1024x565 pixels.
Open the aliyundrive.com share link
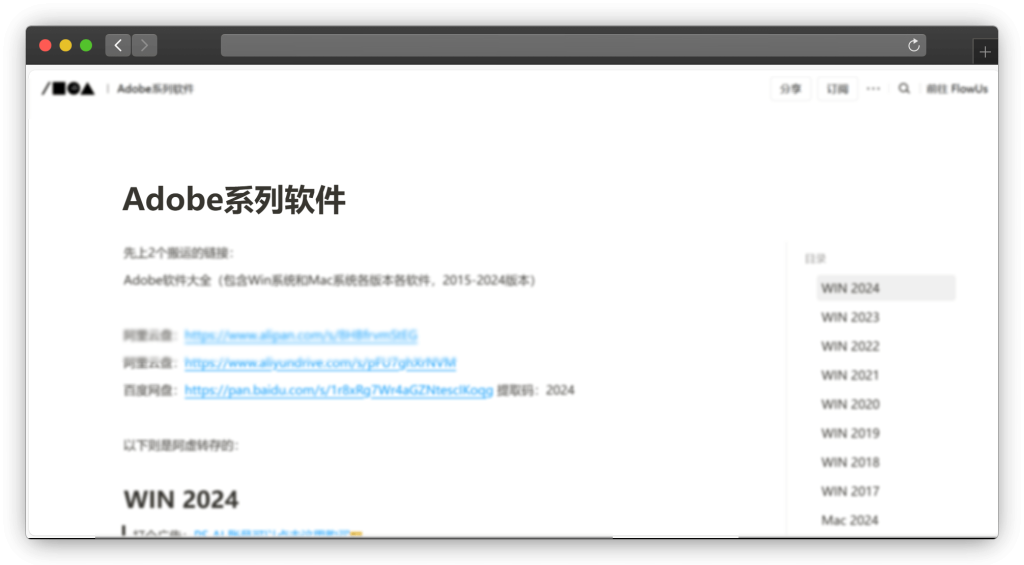(x=320, y=363)
